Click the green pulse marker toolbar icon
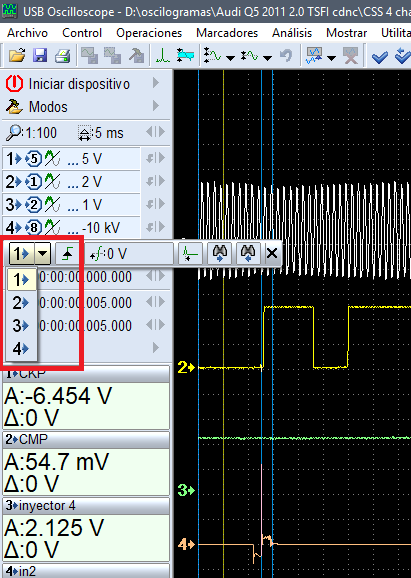Screen dimensions: 411x578 [x=163, y=56]
